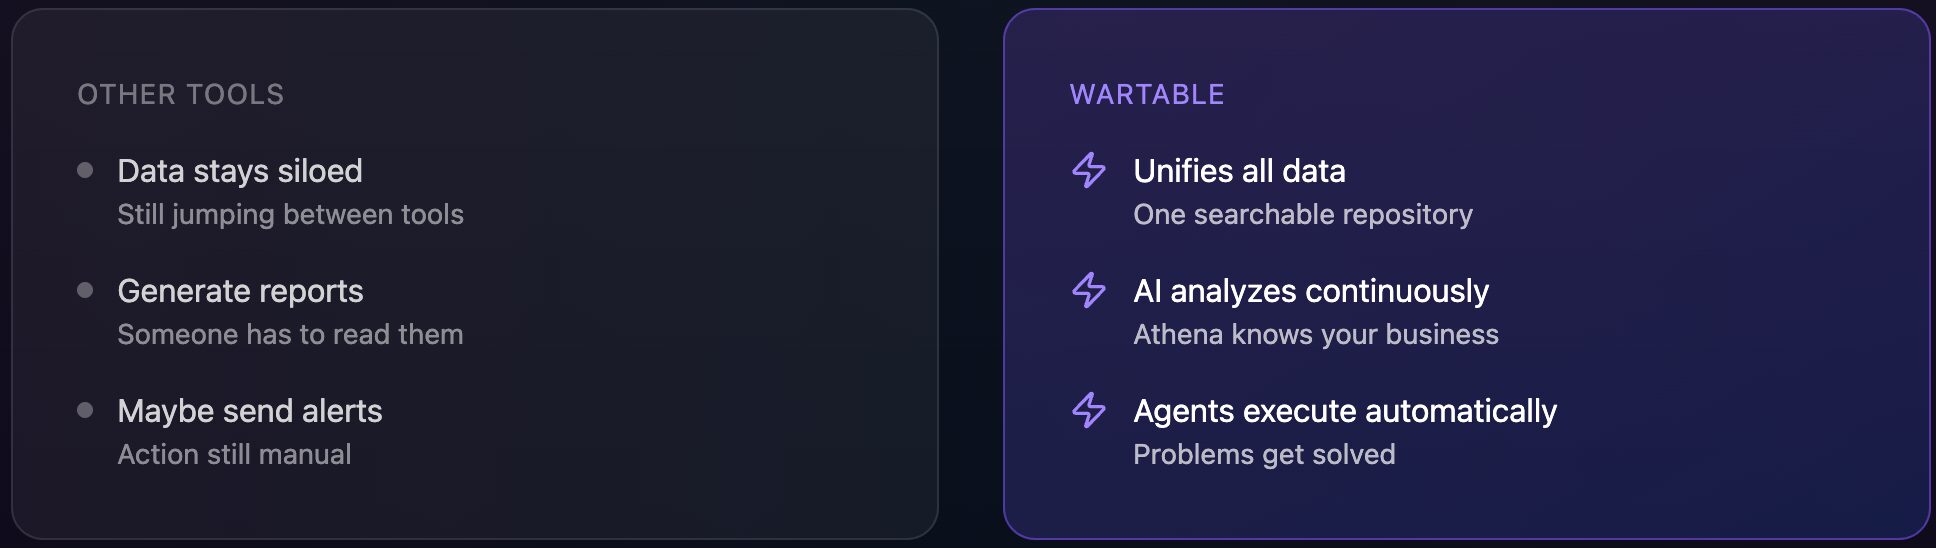Screen dimensions: 1936x548
Task: Click the gray bullet beside Generate reports
Action: click(x=85, y=290)
